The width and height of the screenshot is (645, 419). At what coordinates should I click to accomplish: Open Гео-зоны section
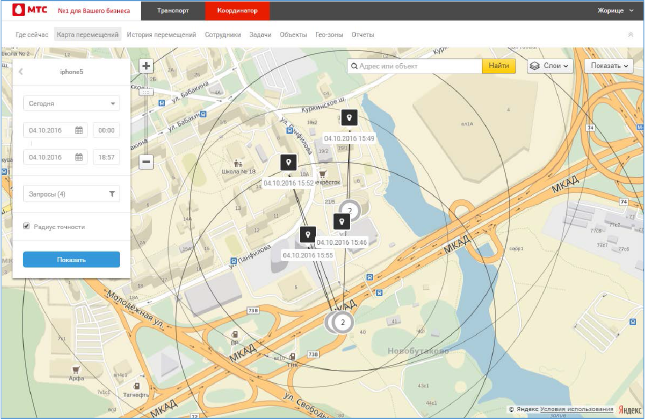coord(329,35)
